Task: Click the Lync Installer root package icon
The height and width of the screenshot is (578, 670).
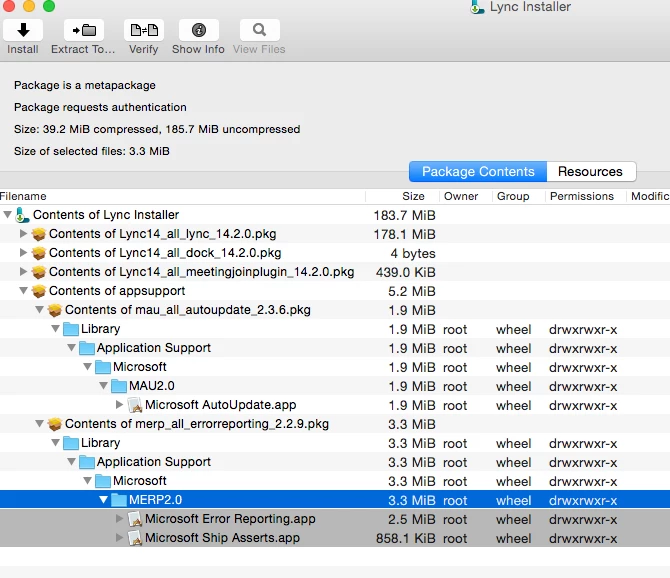Action: 22,215
